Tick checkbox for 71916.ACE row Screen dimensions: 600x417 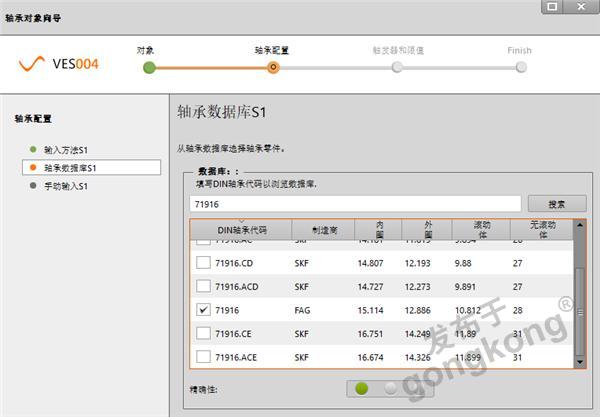point(203,357)
